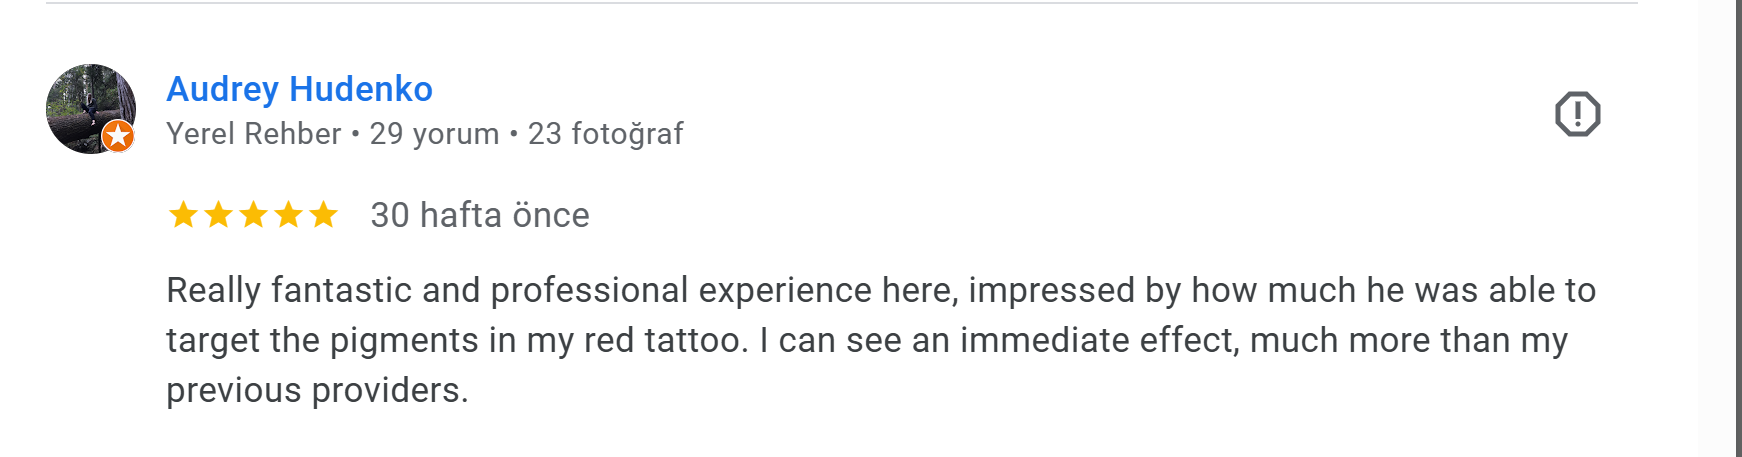Image resolution: width=1742 pixels, height=457 pixels.
Task: Click the word 'tattoo' in the review
Action: click(x=694, y=340)
